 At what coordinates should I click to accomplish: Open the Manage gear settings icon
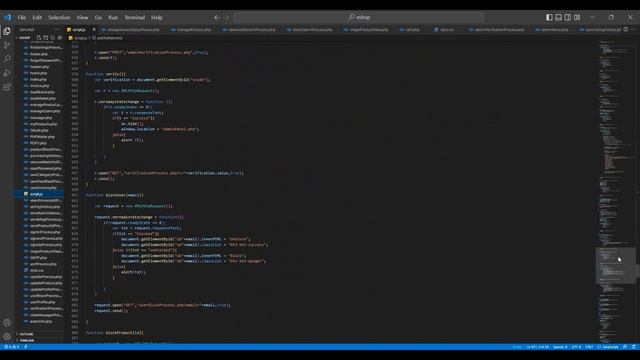coord(7,336)
